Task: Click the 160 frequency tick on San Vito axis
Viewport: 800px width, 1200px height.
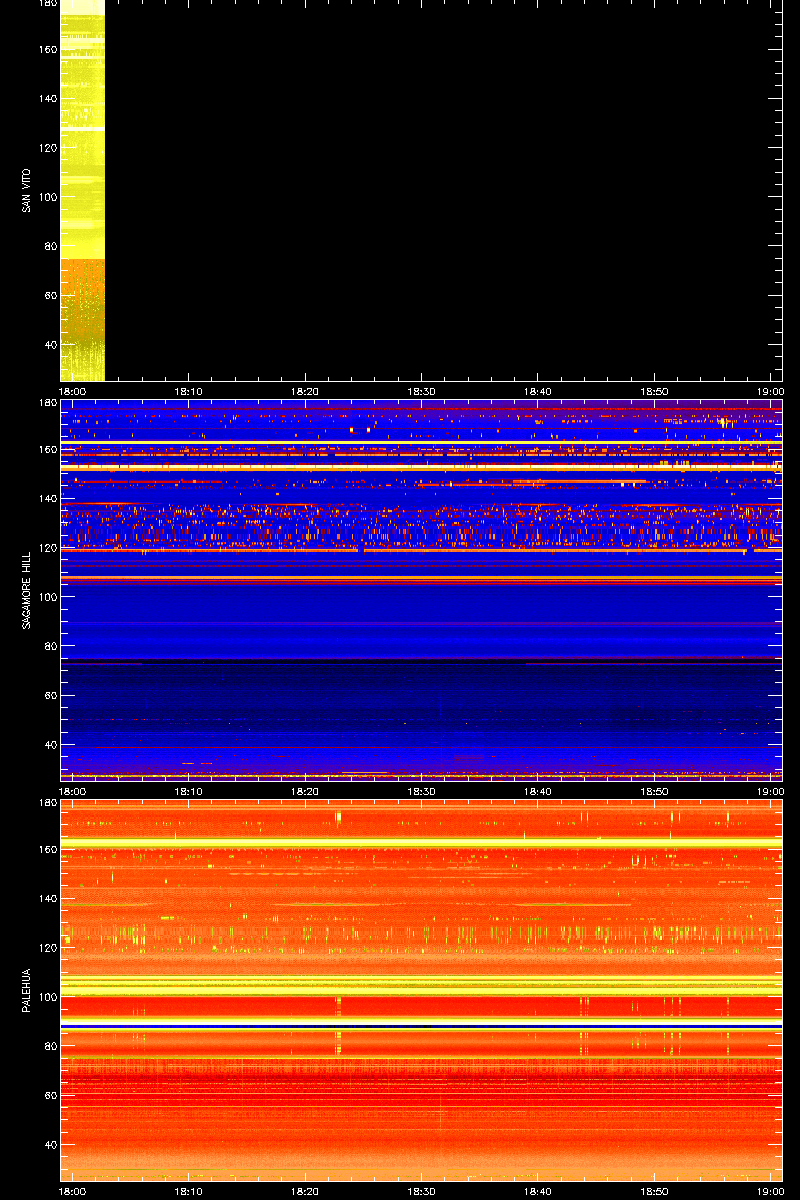Action: (x=47, y=49)
